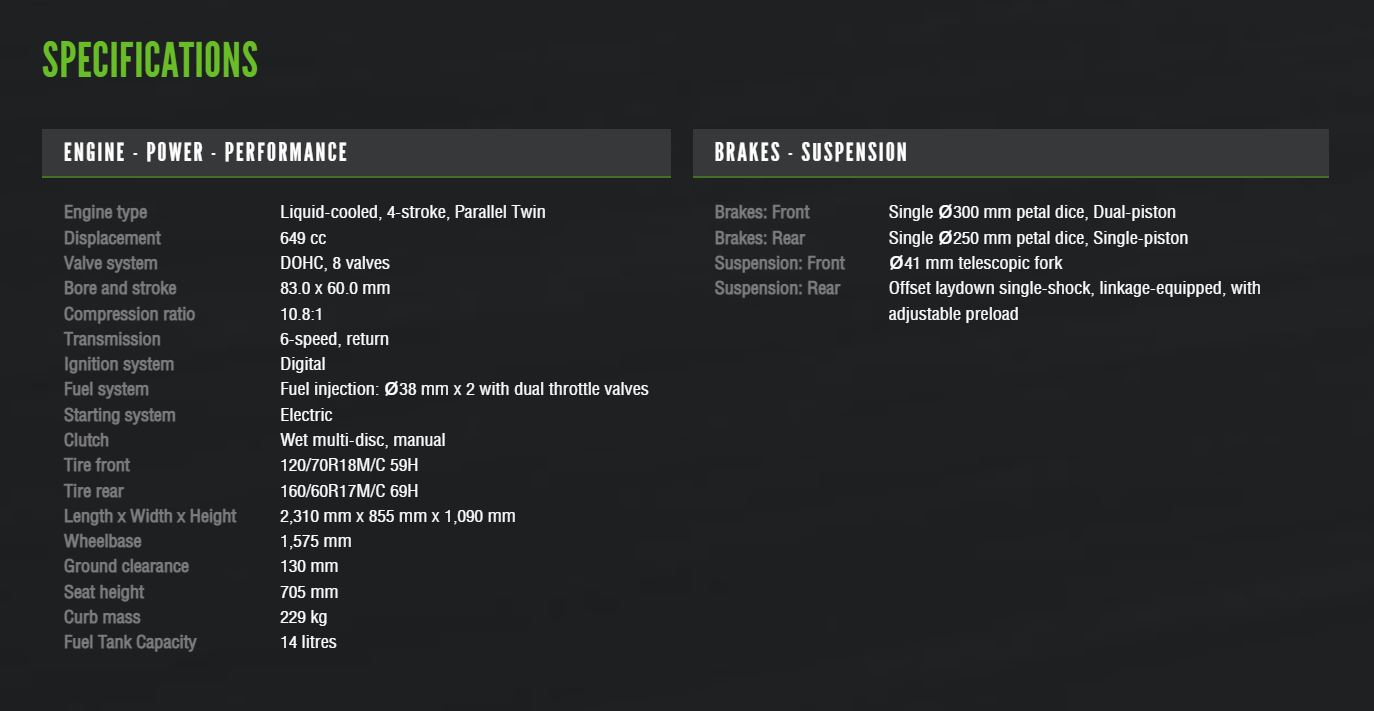Click the Brakes: Front label
The width and height of the screenshot is (1374, 711).
pos(762,212)
